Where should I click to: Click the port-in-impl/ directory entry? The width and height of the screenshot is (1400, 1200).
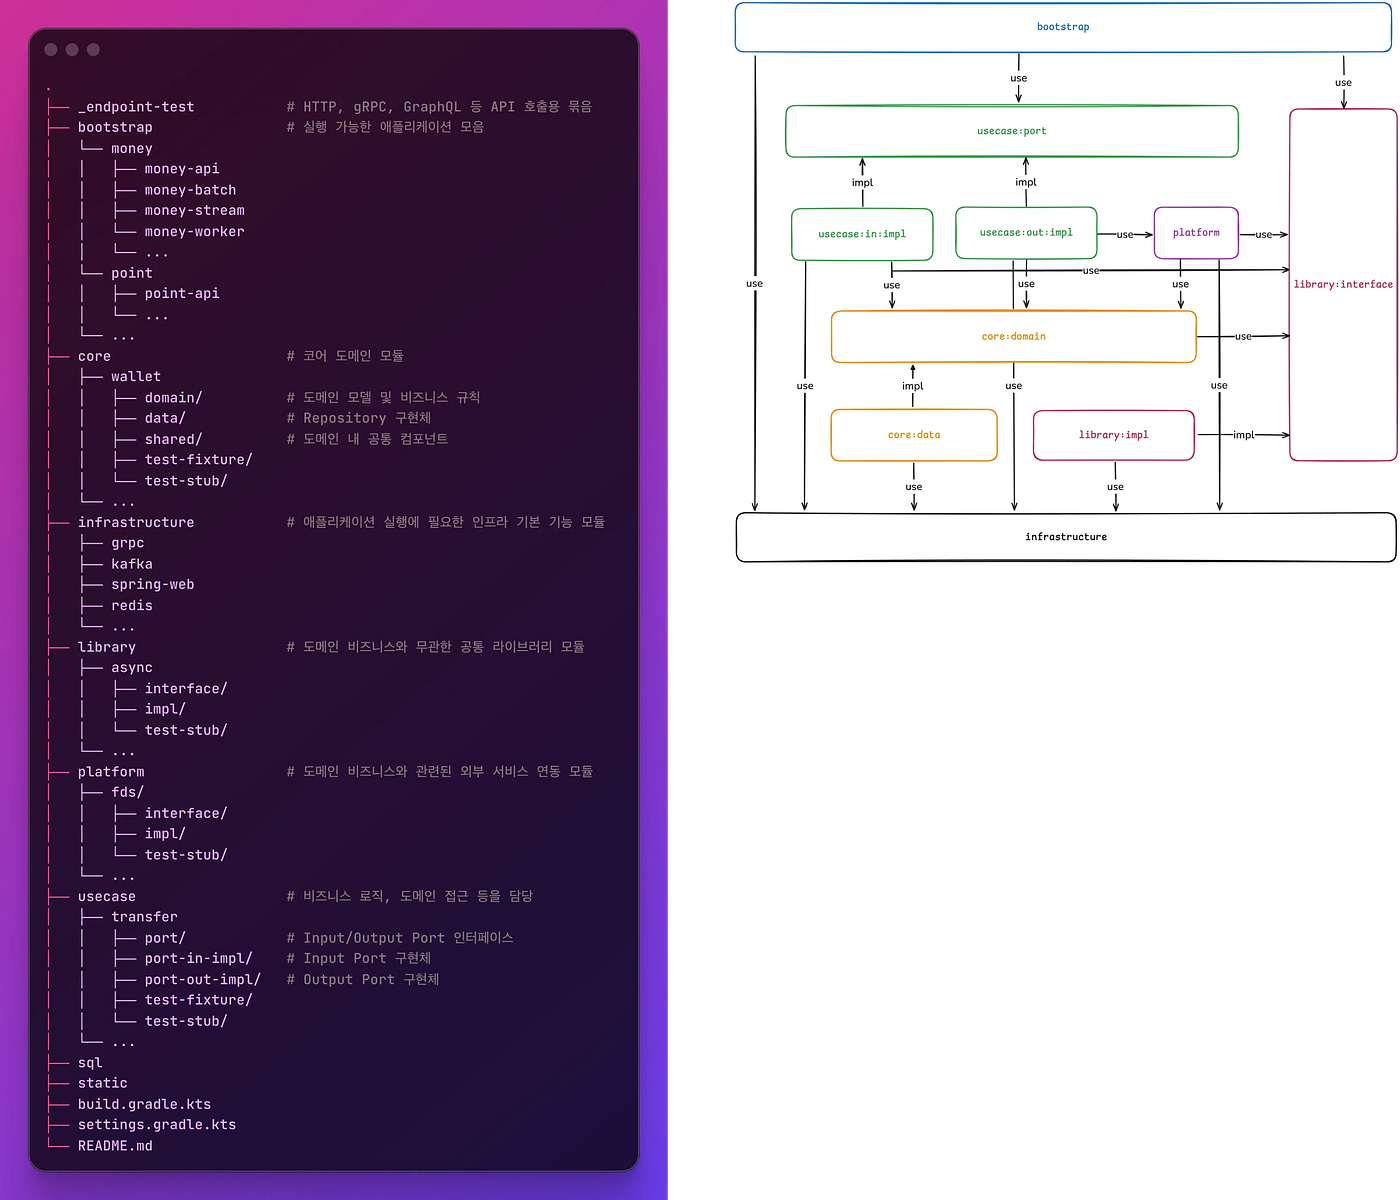198,958
